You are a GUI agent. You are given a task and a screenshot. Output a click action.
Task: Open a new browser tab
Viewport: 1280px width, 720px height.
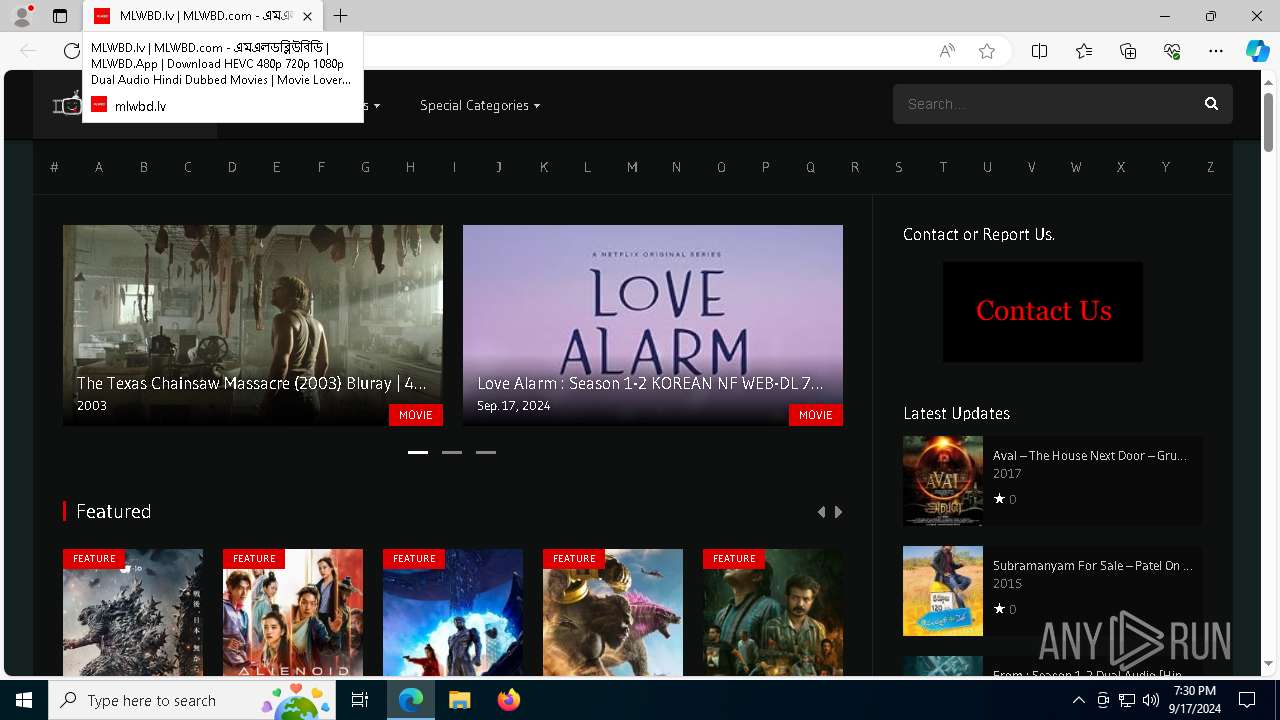[x=341, y=16]
